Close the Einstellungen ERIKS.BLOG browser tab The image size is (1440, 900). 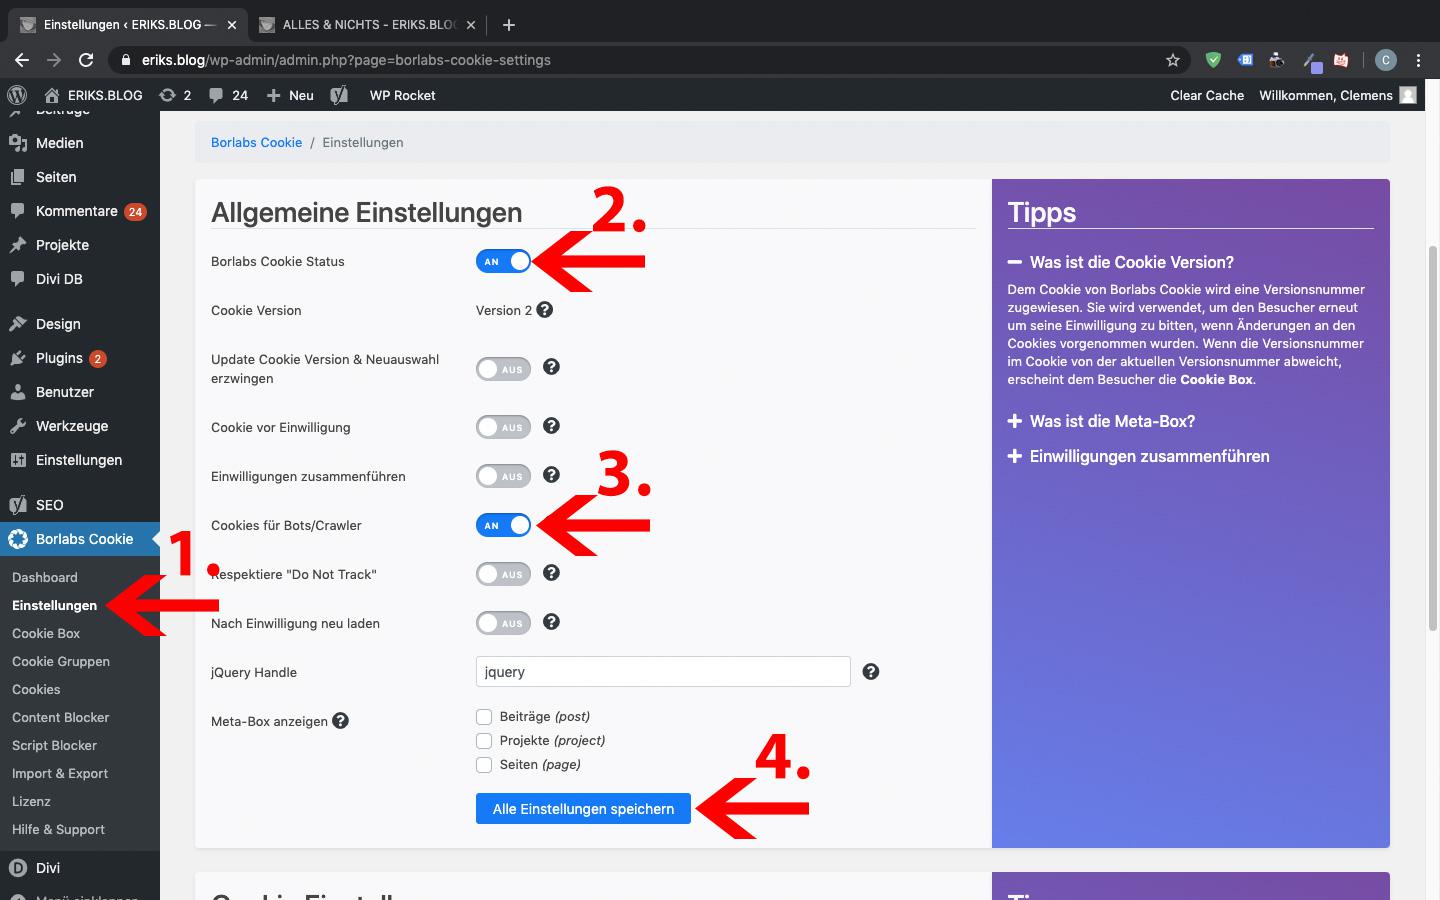(x=231, y=24)
